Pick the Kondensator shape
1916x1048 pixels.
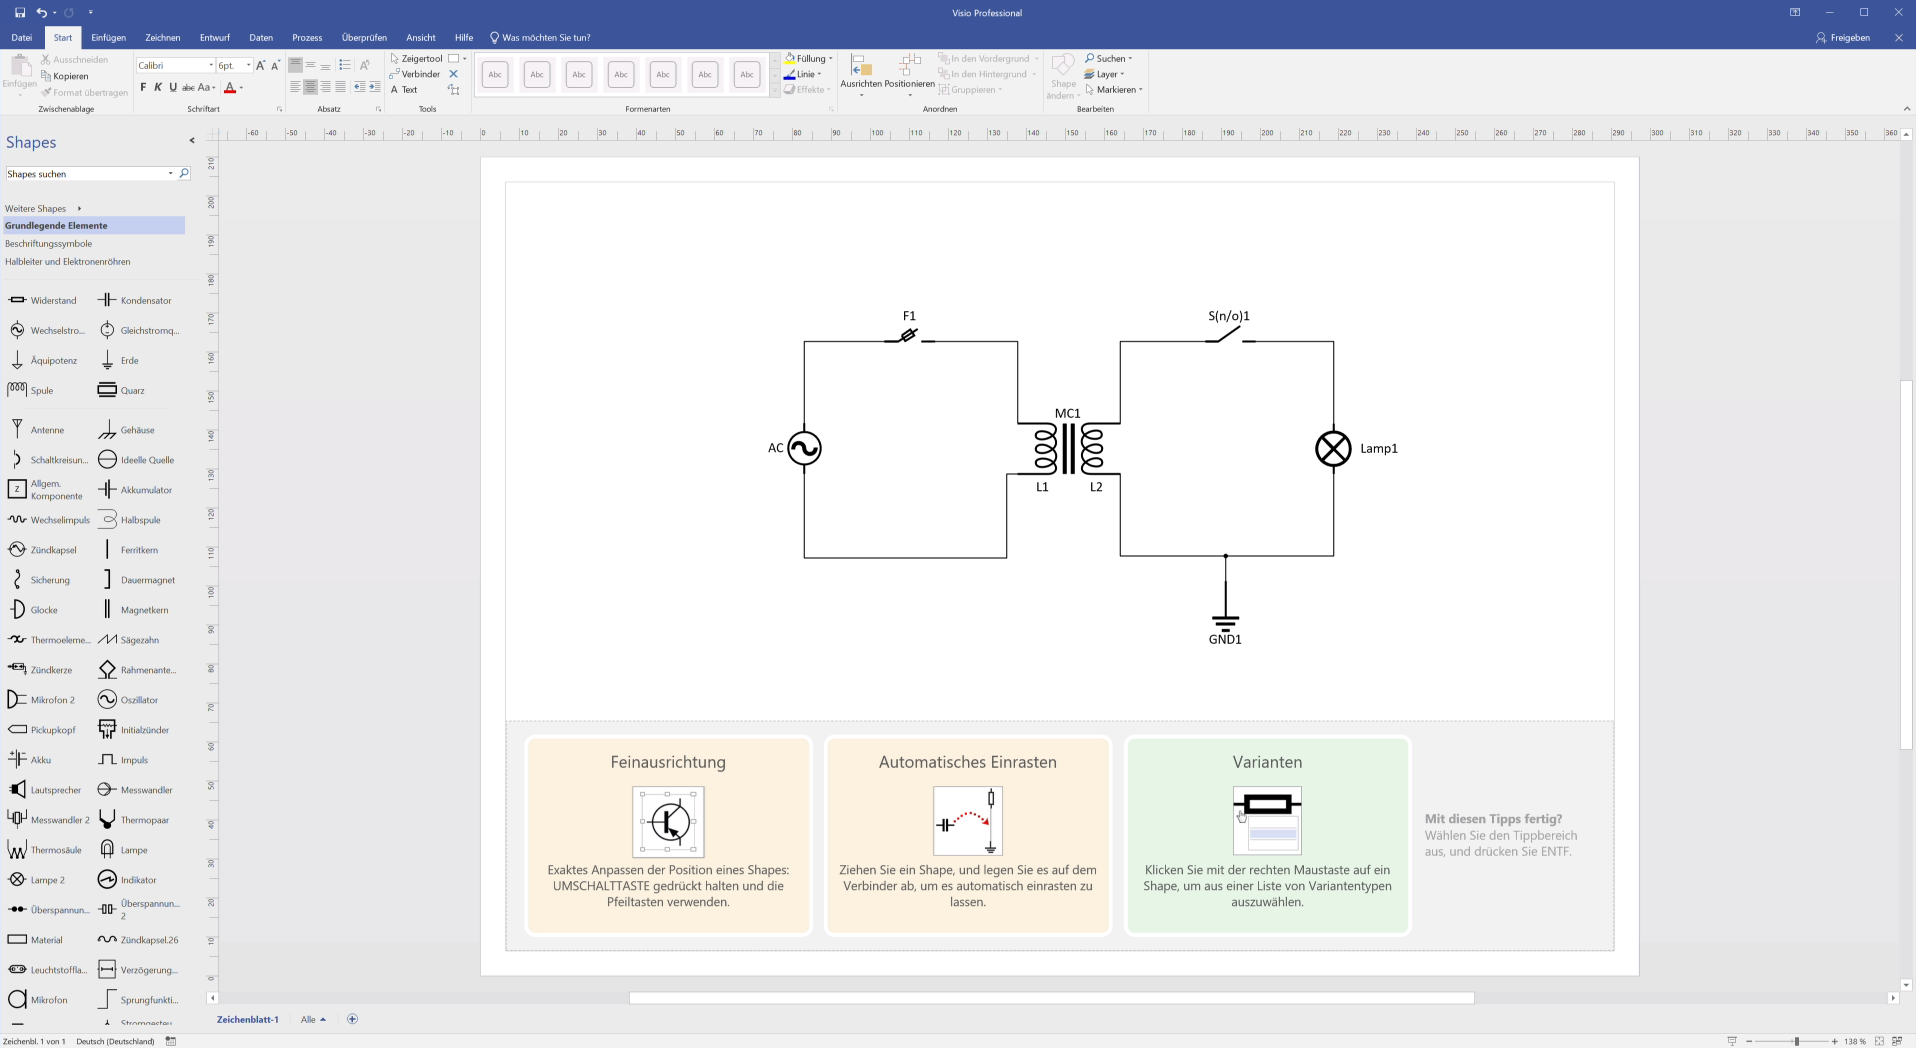(x=136, y=300)
